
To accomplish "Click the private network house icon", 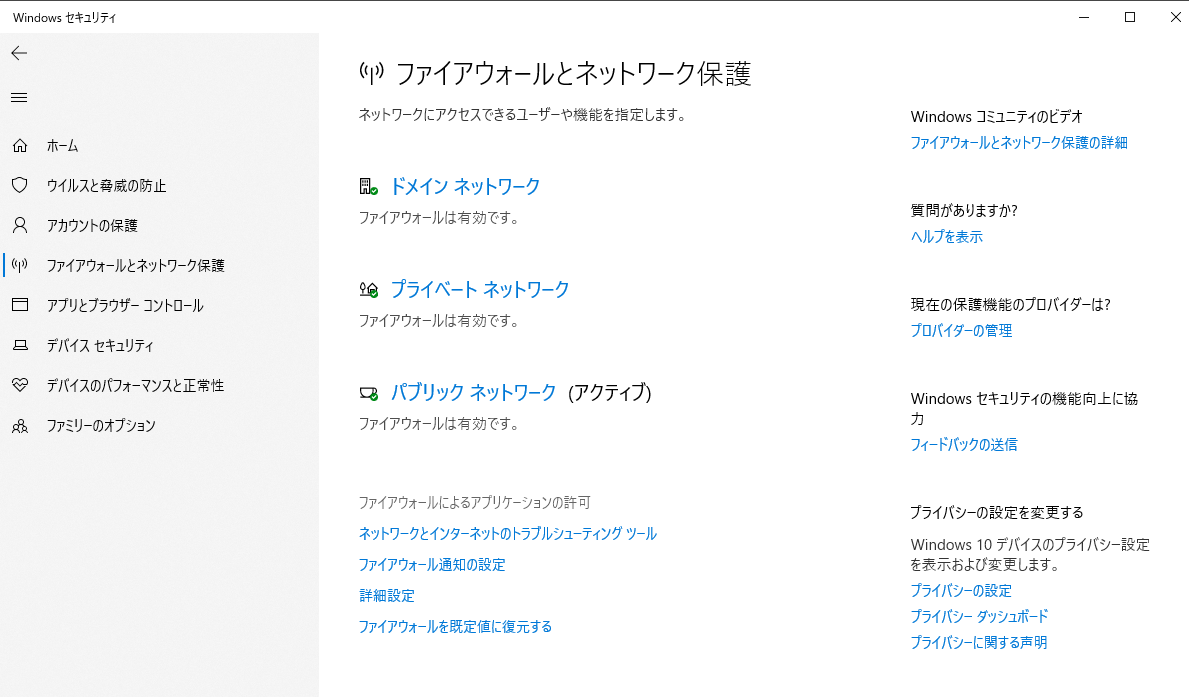I will (369, 290).
